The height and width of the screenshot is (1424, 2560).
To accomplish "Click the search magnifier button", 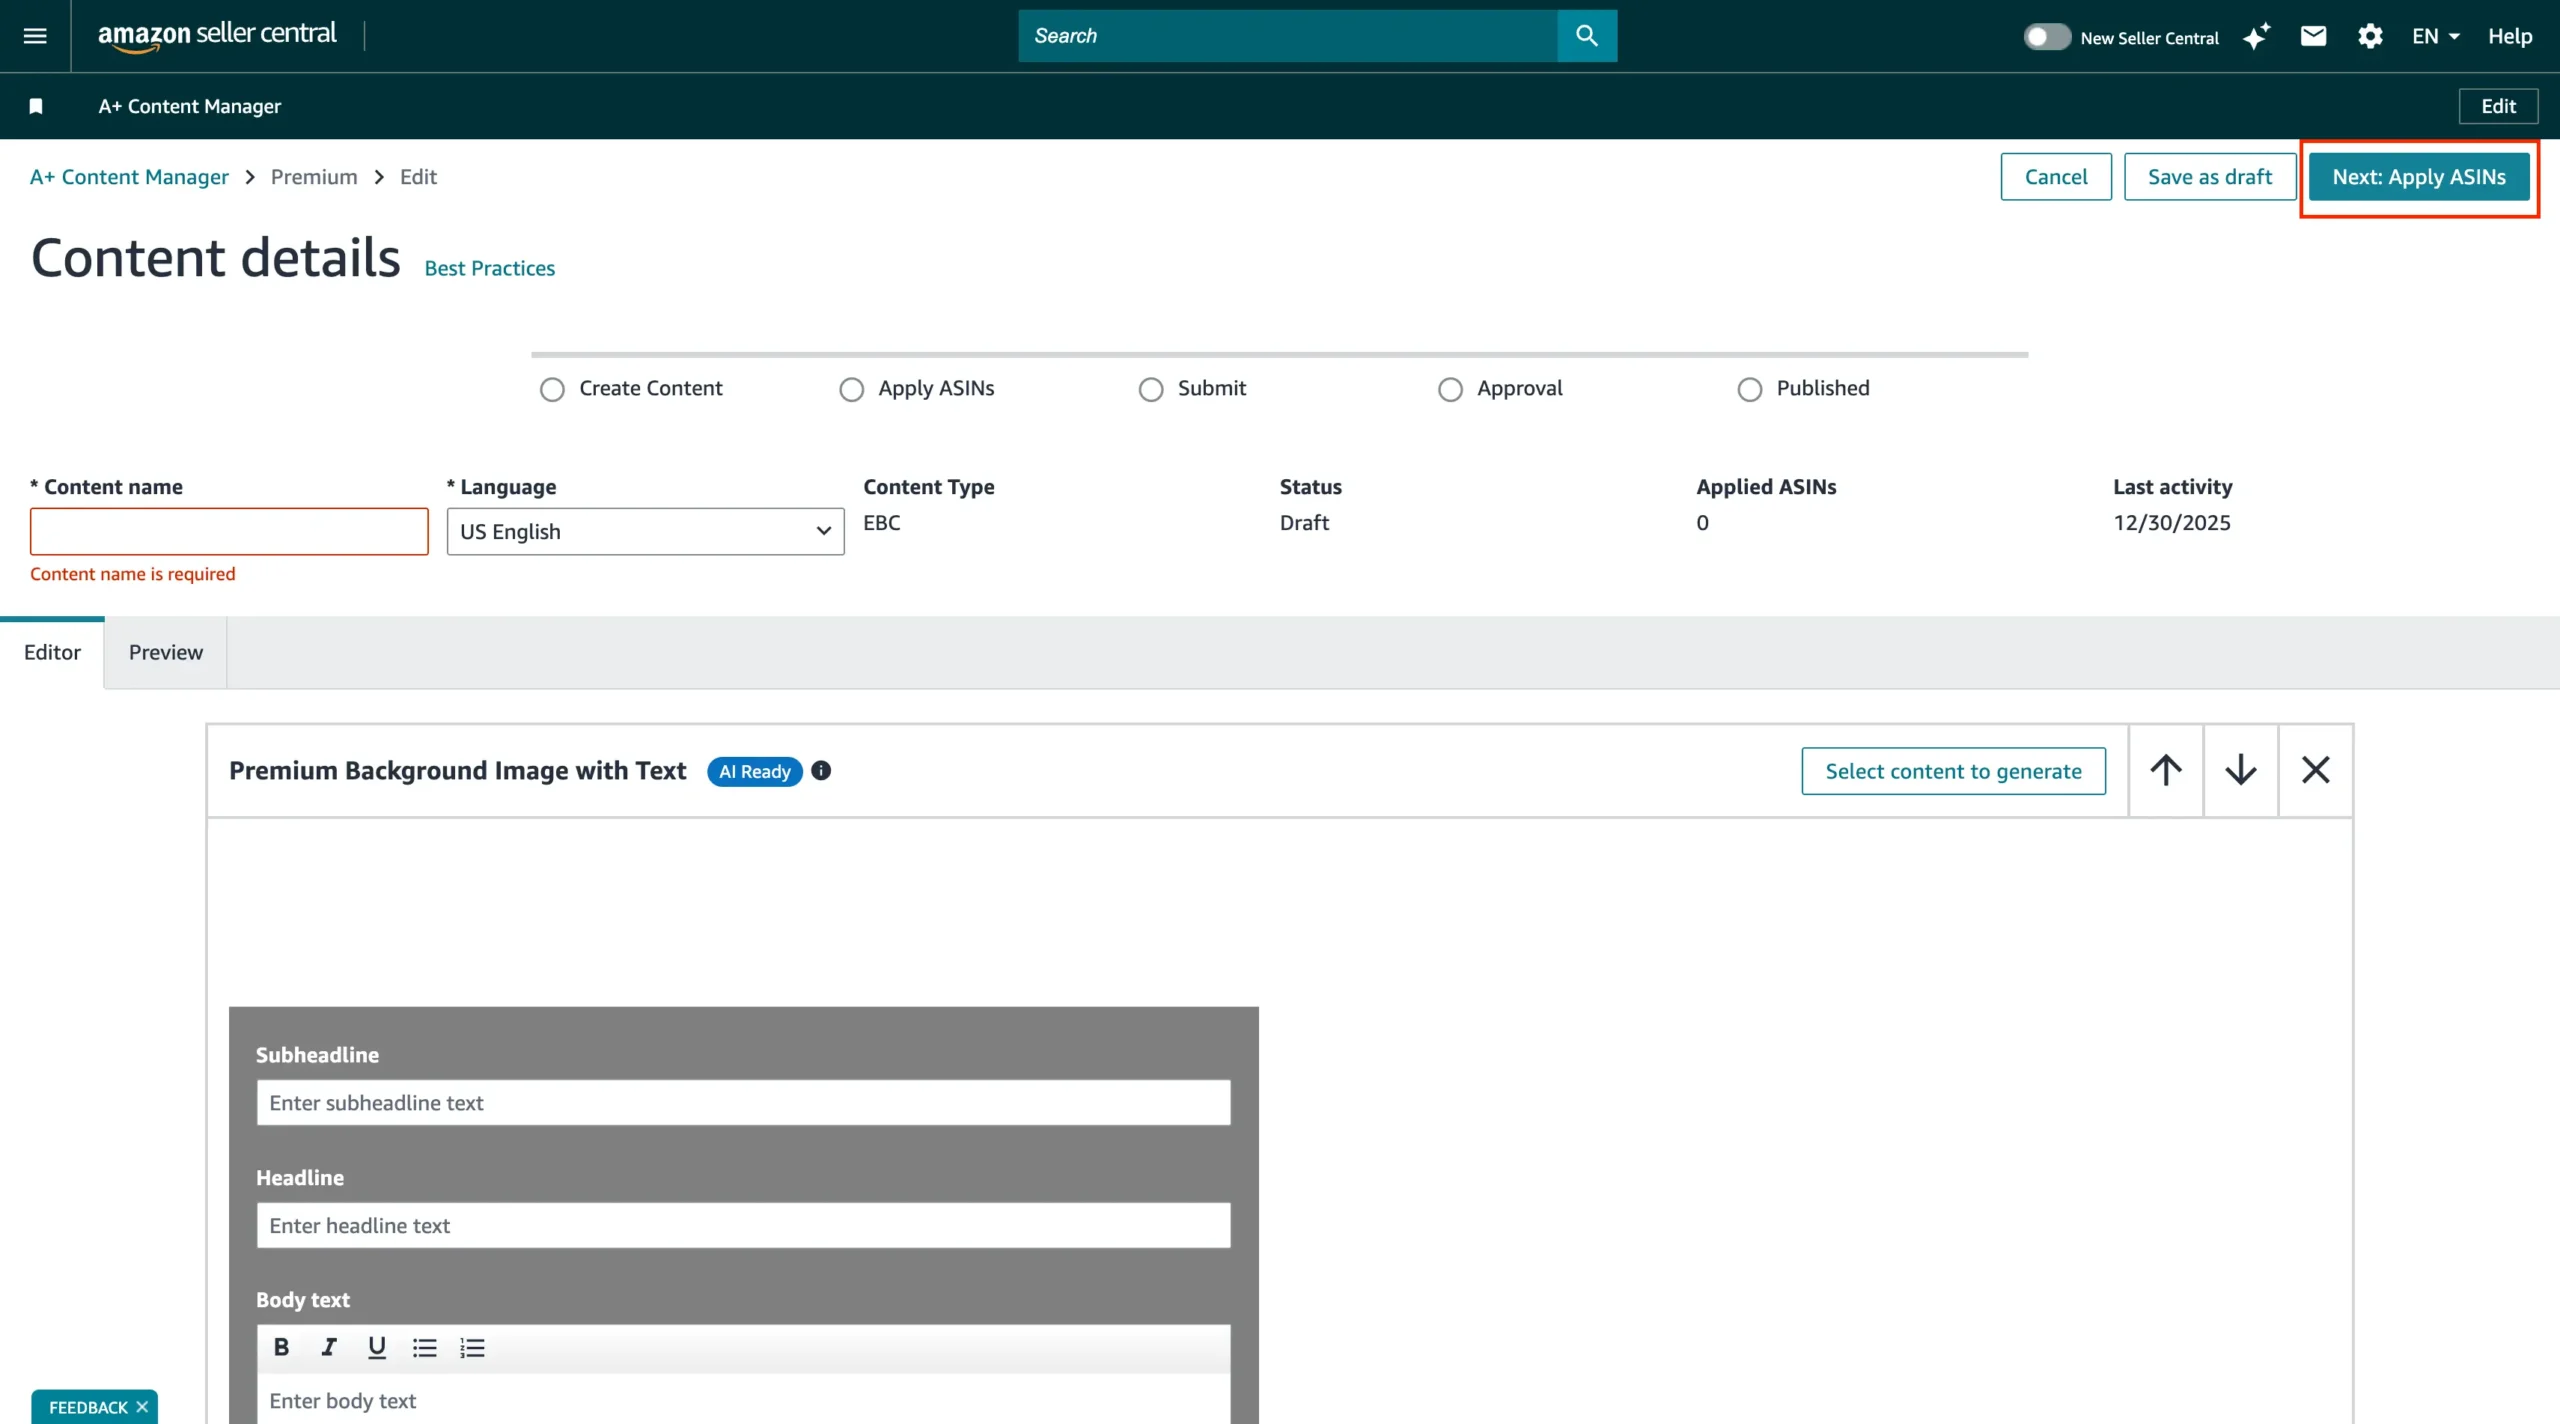I will tap(1586, 36).
